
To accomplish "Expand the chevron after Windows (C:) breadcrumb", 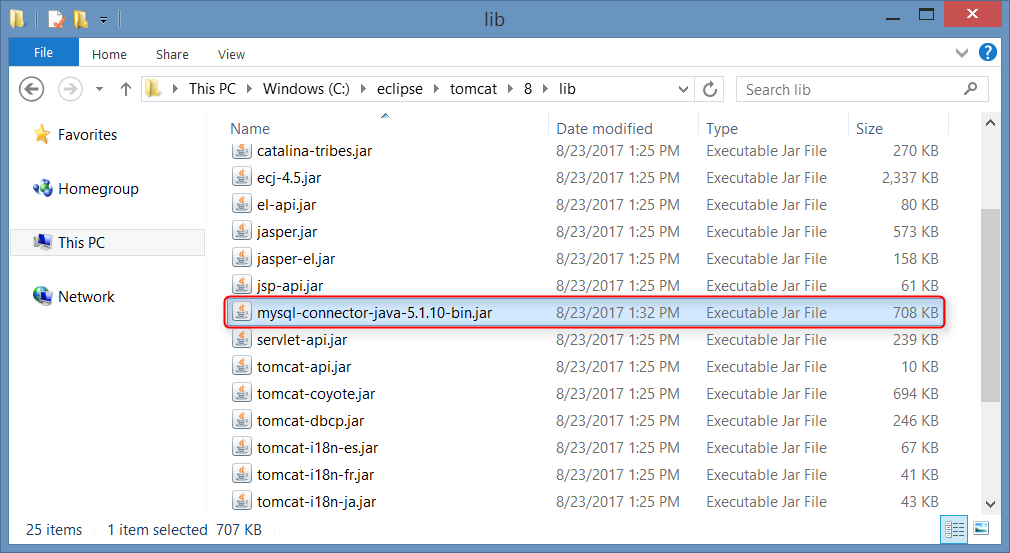I will click(x=363, y=89).
